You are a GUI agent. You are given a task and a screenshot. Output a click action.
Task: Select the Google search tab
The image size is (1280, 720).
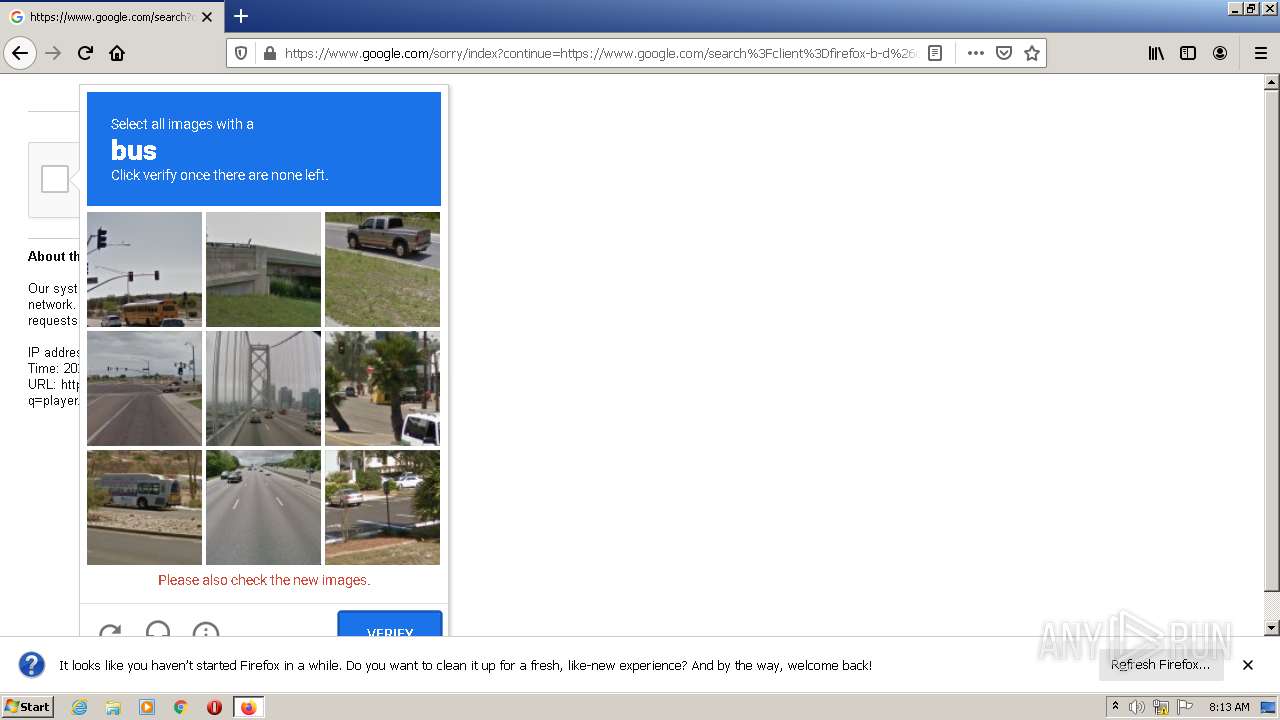coord(112,17)
